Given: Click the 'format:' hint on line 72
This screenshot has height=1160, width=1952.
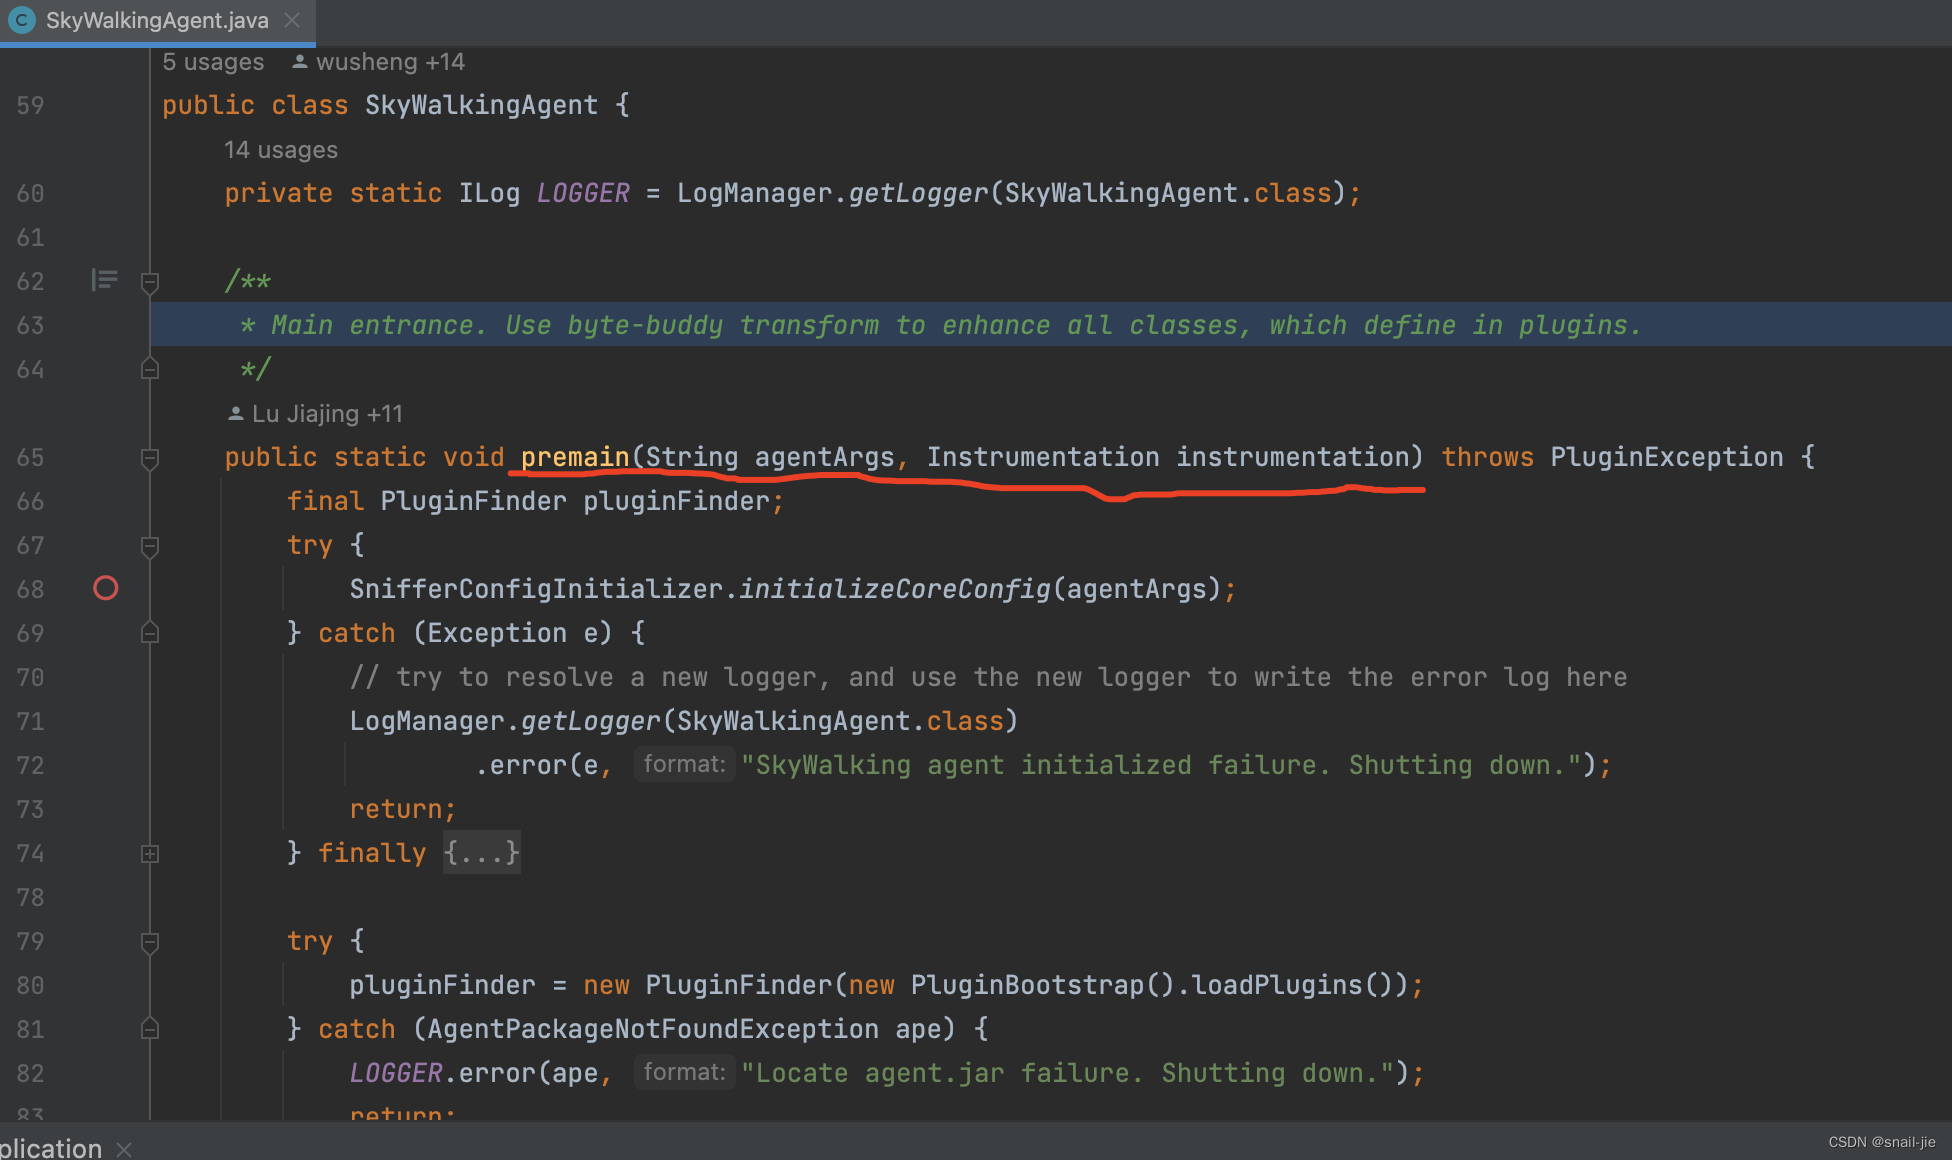Looking at the screenshot, I should (x=684, y=765).
